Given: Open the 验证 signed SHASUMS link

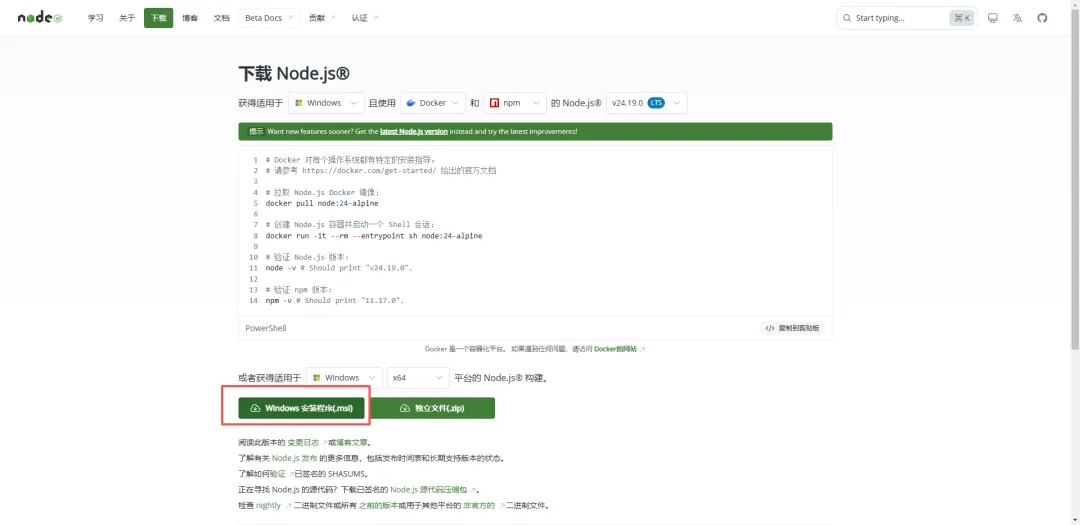Looking at the screenshot, I should pyautogui.click(x=277, y=474).
